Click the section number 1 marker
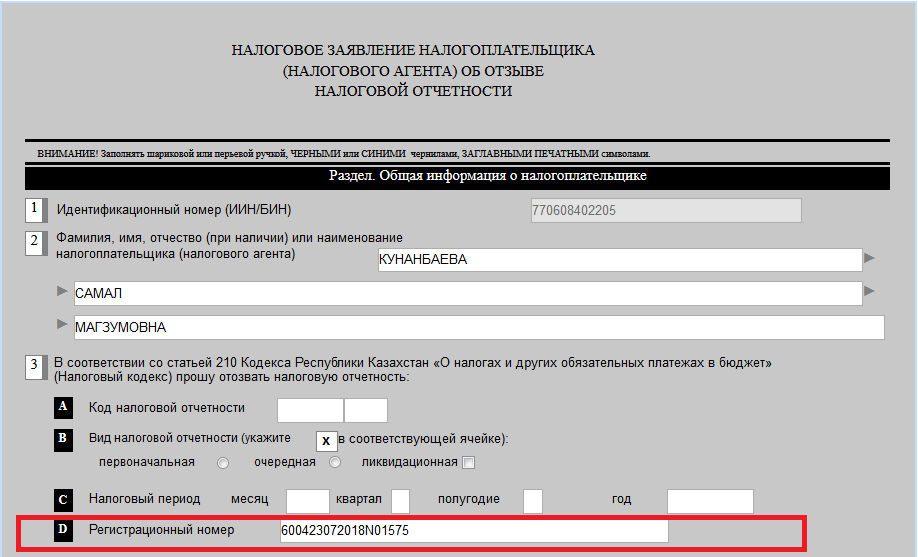 click(x=35, y=210)
